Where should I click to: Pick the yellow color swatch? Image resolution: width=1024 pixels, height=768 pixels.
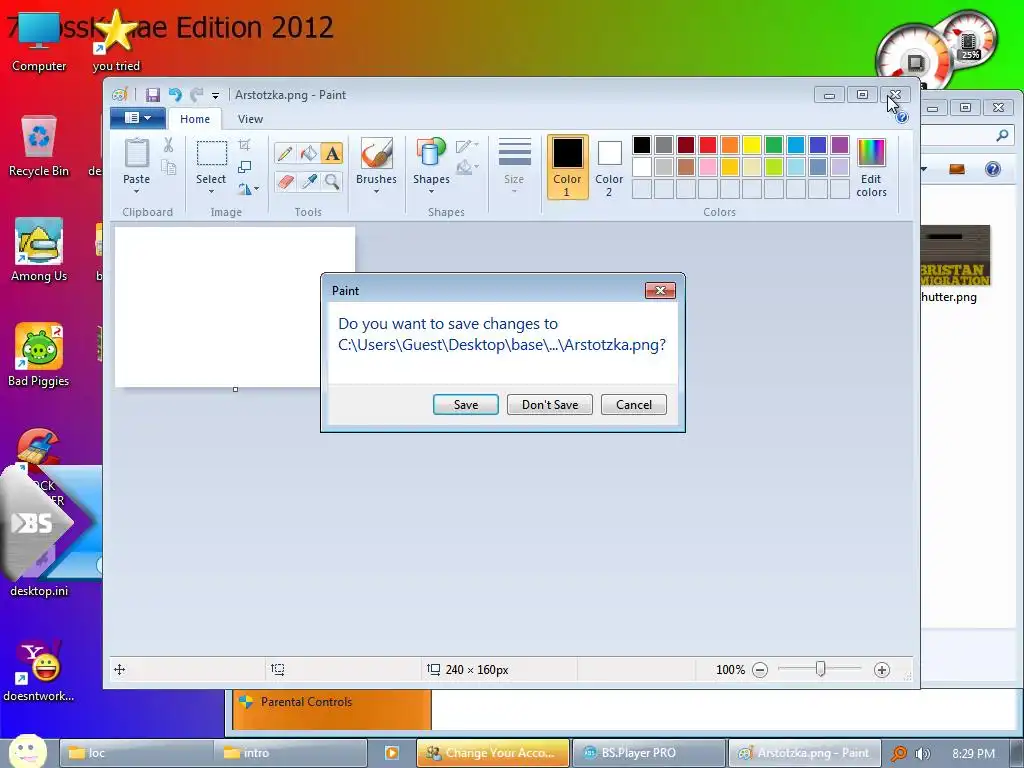click(752, 145)
